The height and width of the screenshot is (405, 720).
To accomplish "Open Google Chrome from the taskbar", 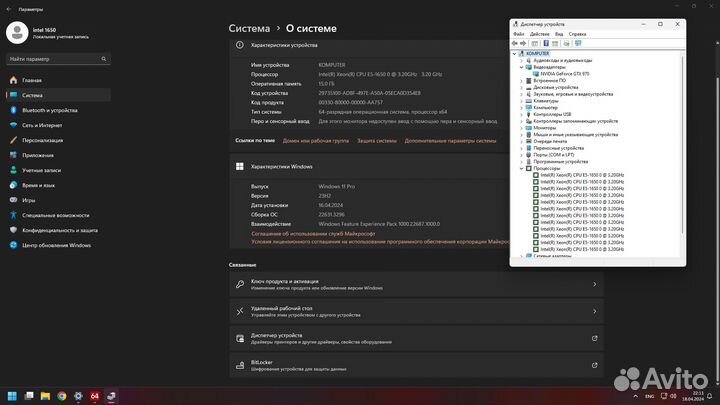I will click(62, 396).
